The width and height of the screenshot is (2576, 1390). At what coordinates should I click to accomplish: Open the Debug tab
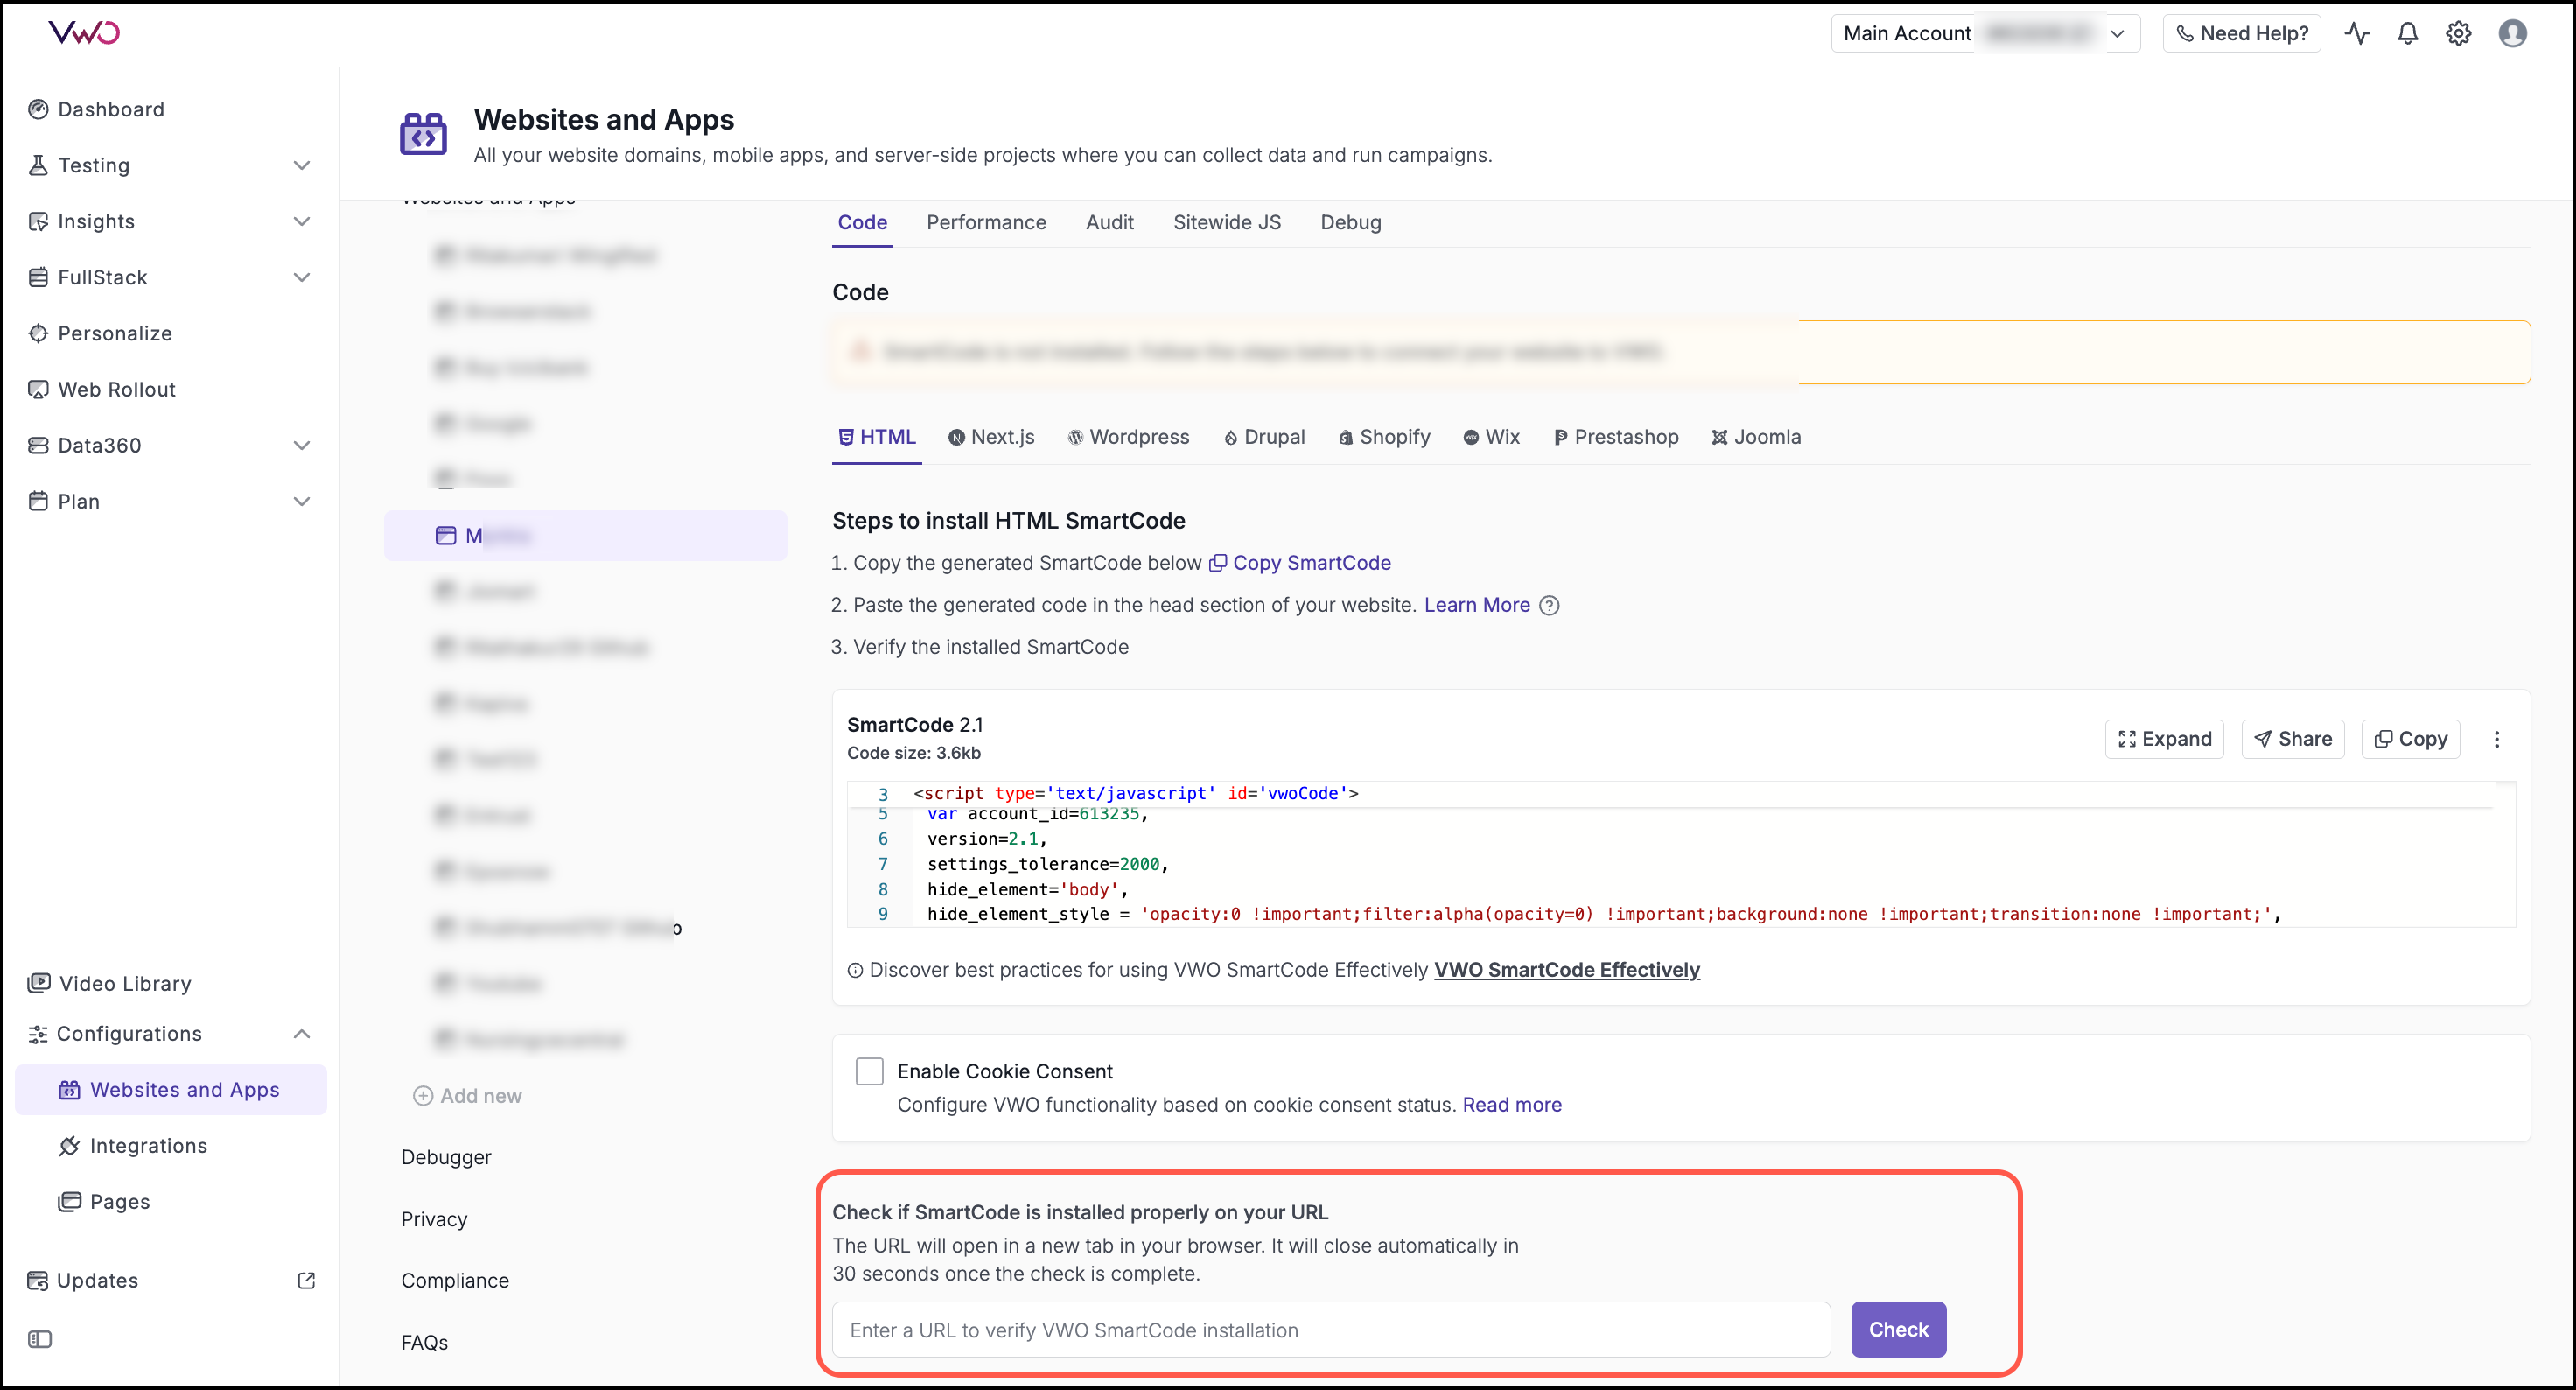(x=1350, y=222)
